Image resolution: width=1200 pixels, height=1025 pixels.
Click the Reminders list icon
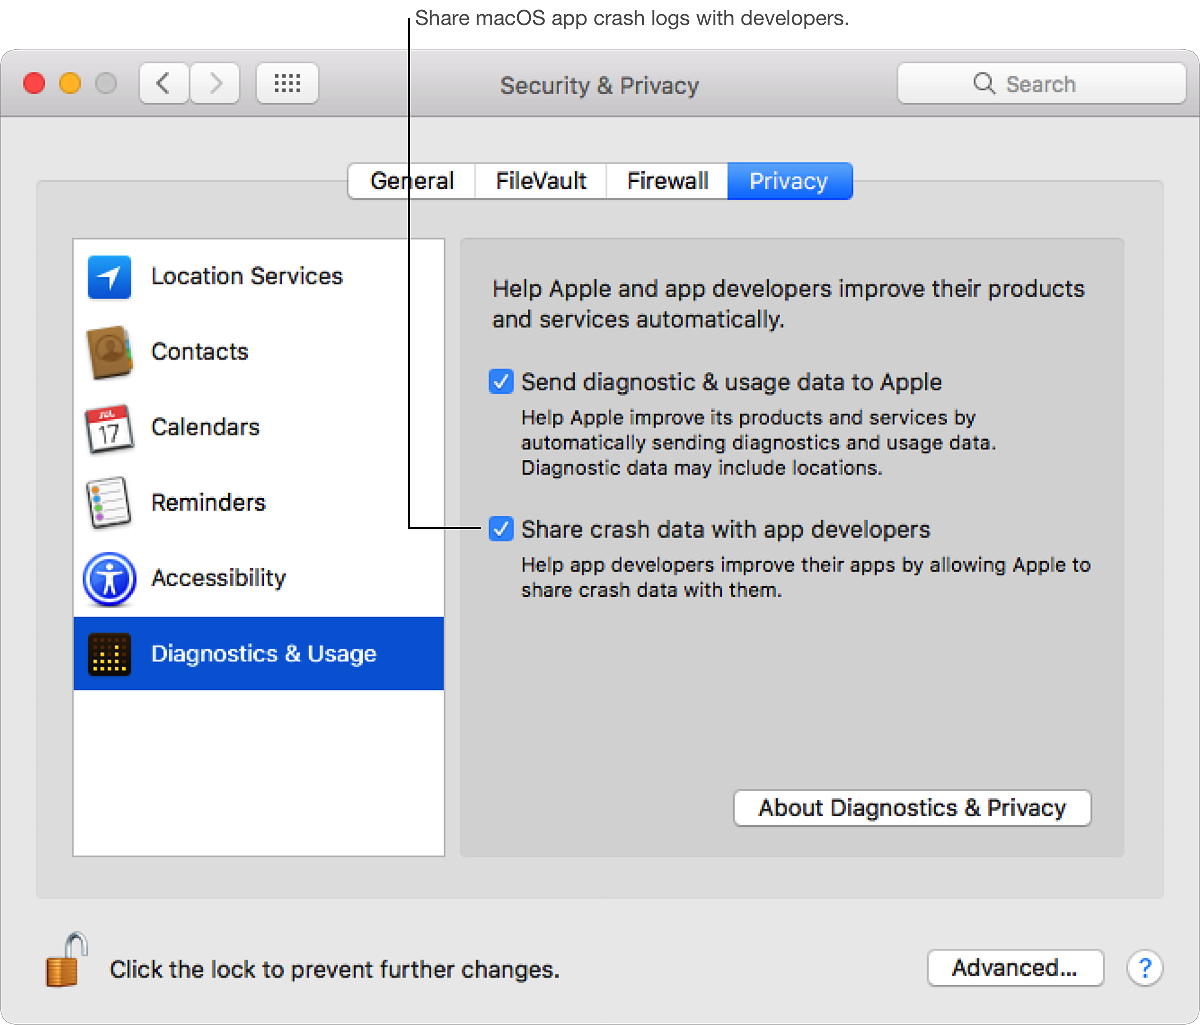point(109,503)
